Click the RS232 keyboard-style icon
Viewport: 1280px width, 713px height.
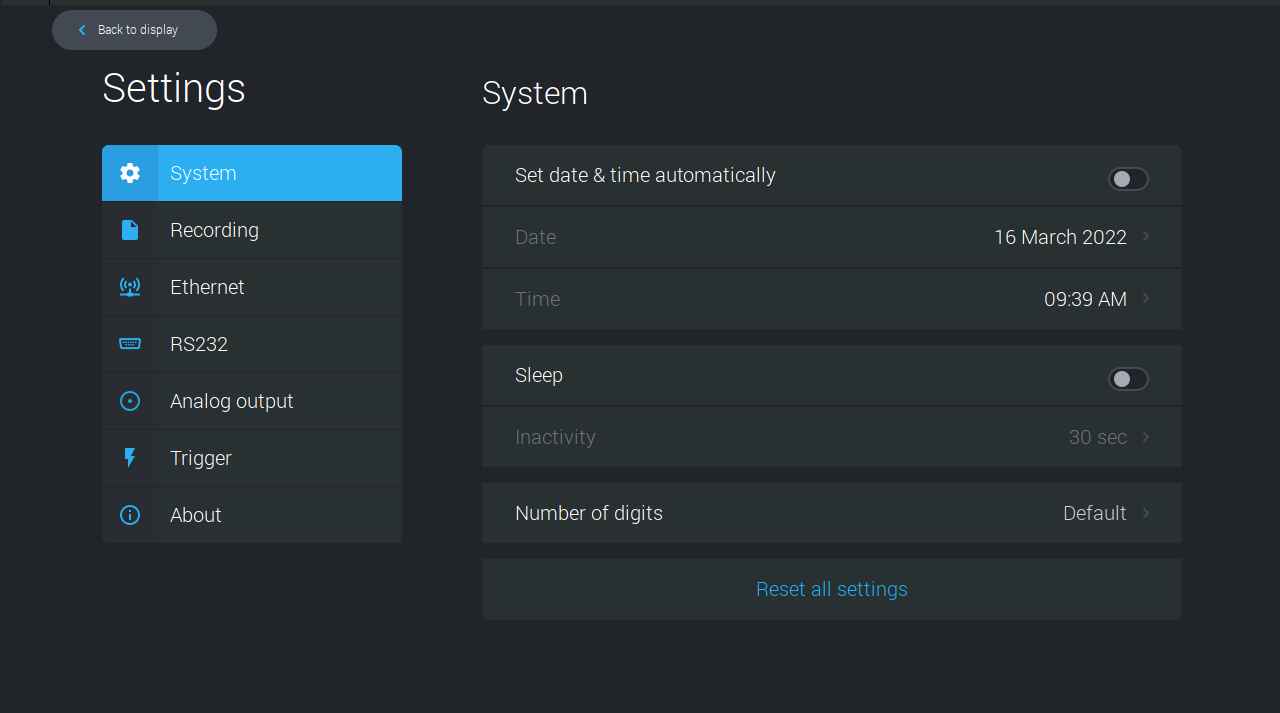(130, 344)
